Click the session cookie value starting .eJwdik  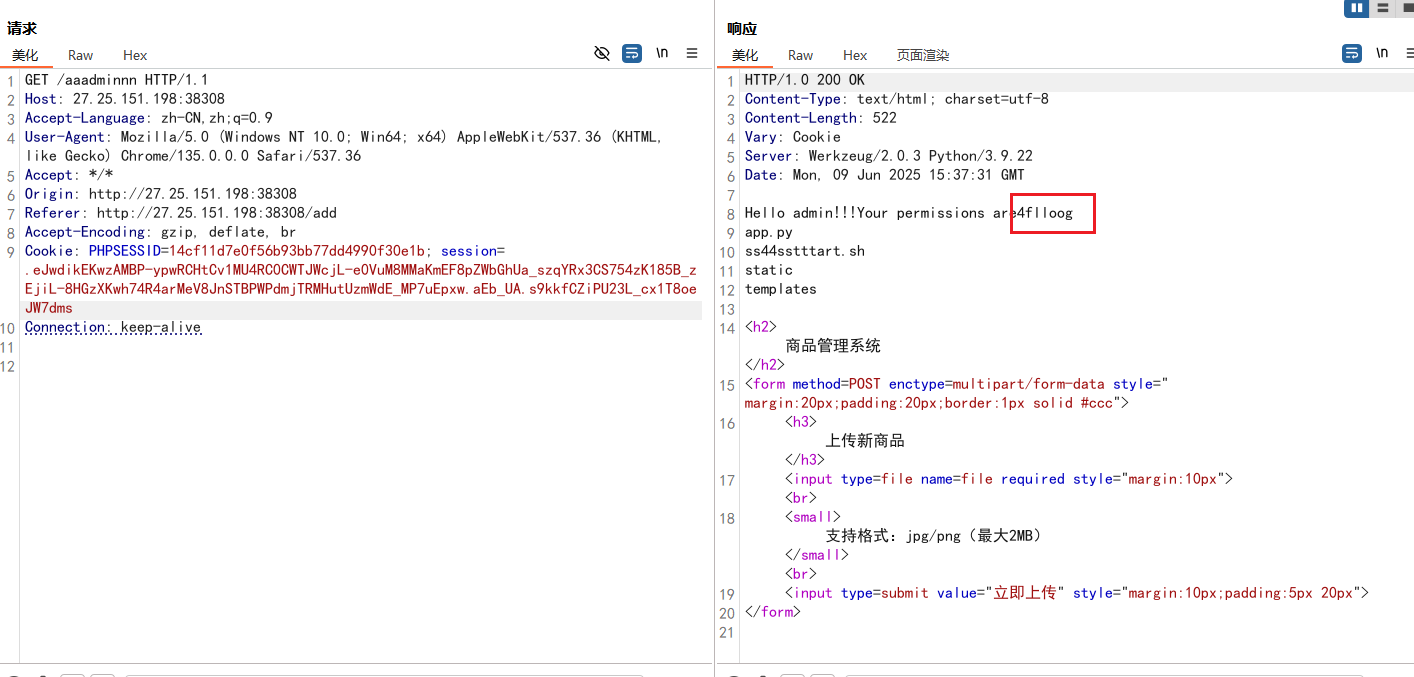point(361,289)
